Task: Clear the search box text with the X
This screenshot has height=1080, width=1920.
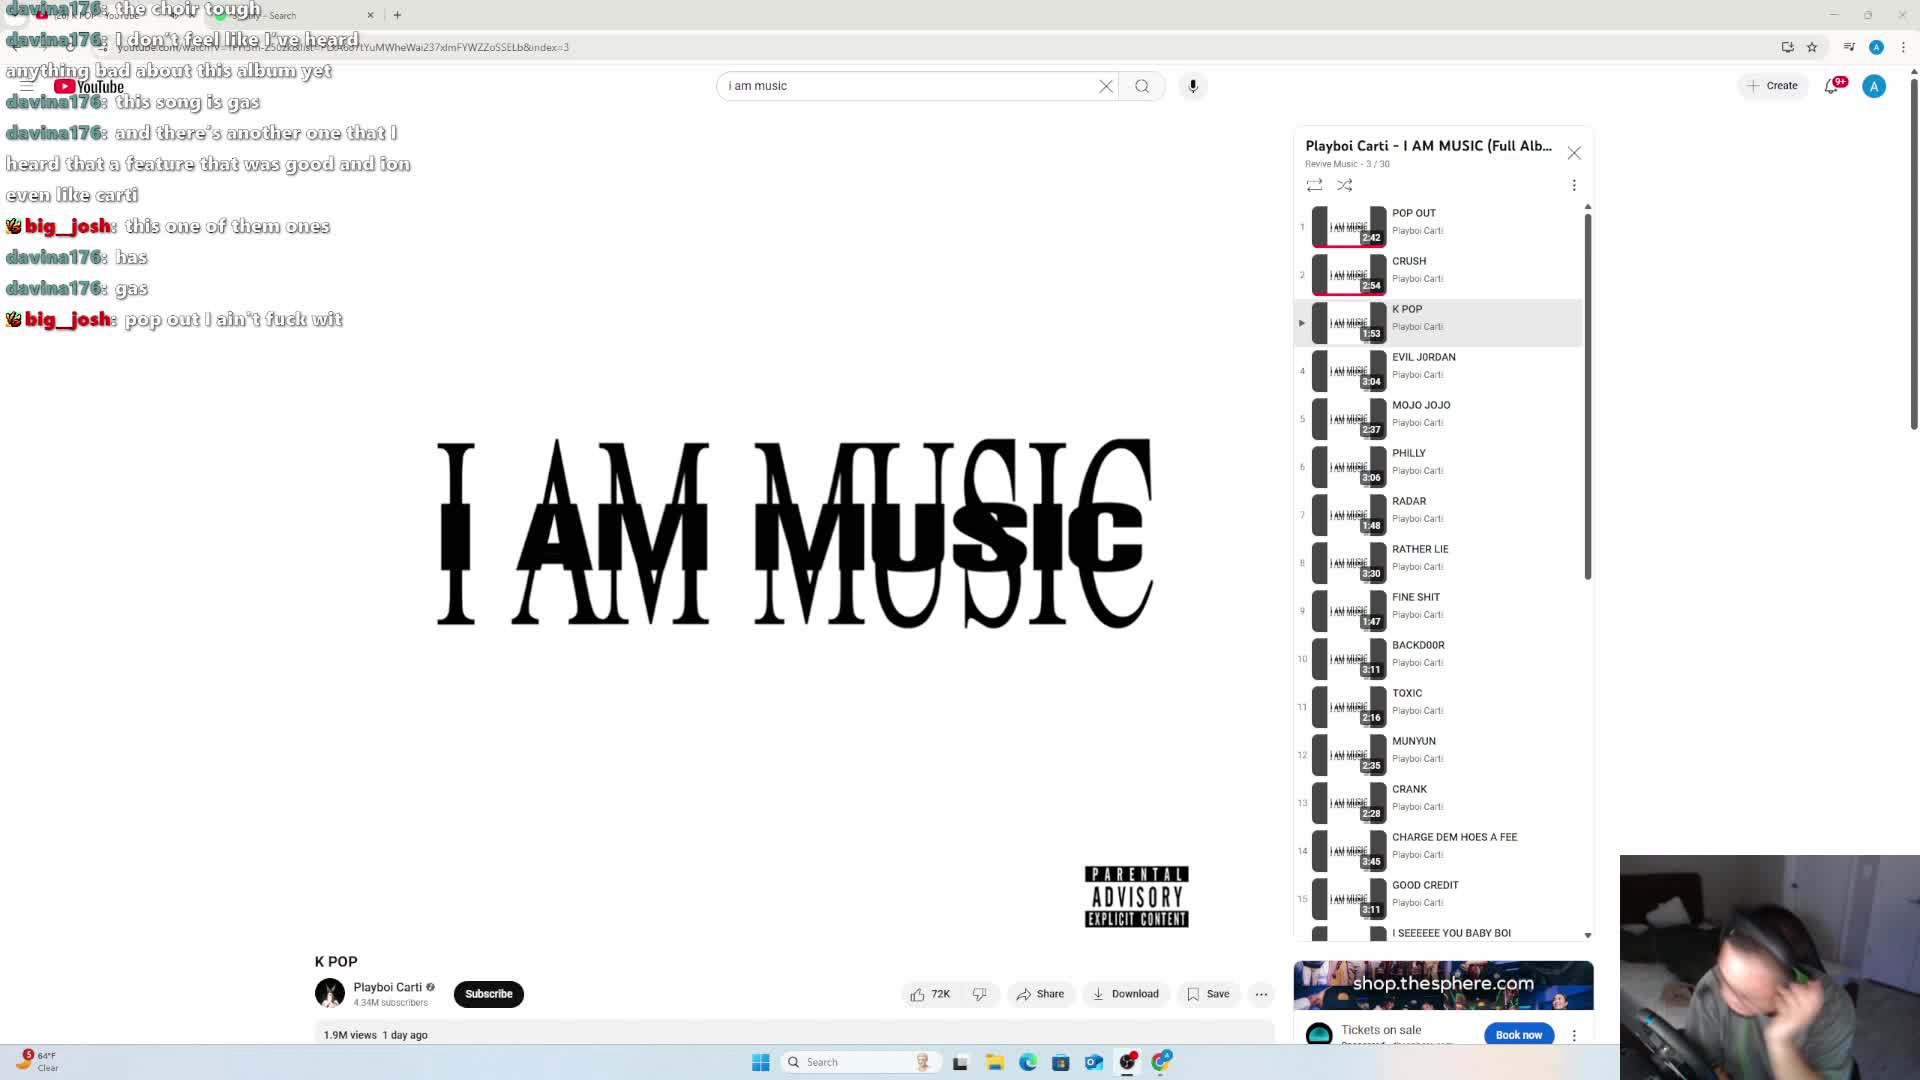Action: [x=1106, y=86]
